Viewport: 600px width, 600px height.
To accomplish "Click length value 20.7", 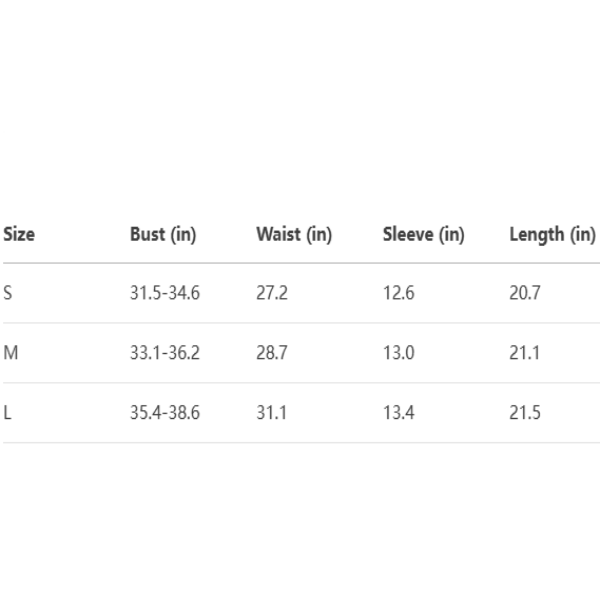I will (x=526, y=293).
